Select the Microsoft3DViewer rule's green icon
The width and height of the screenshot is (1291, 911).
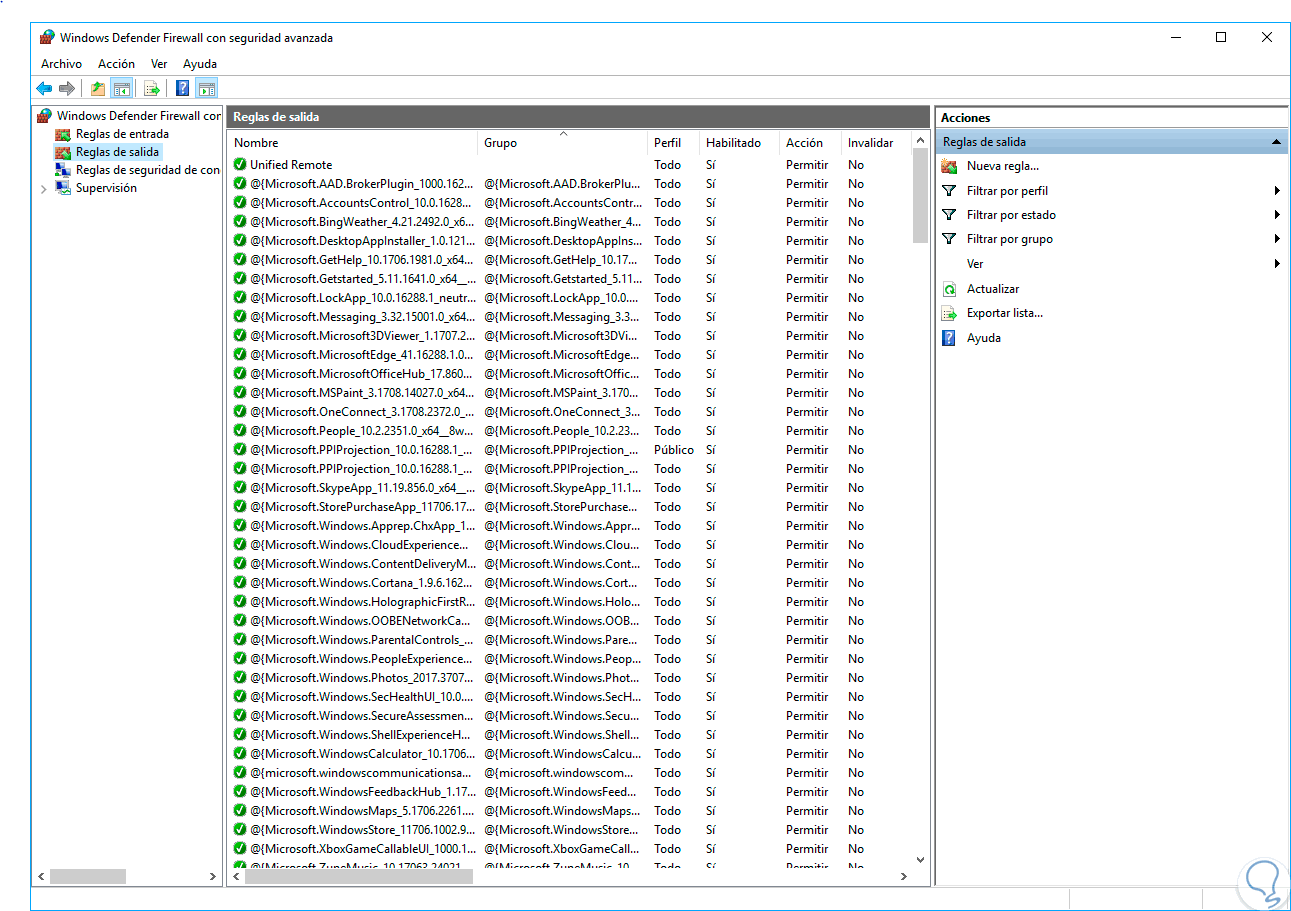pos(240,335)
